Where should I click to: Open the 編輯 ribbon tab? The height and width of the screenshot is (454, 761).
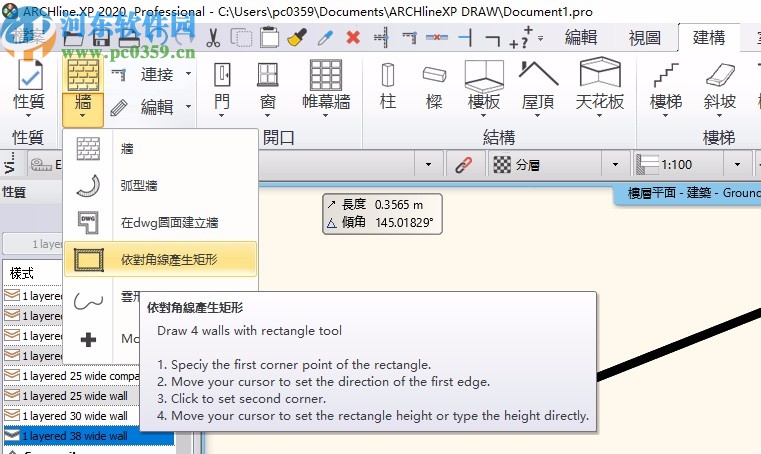[580, 37]
